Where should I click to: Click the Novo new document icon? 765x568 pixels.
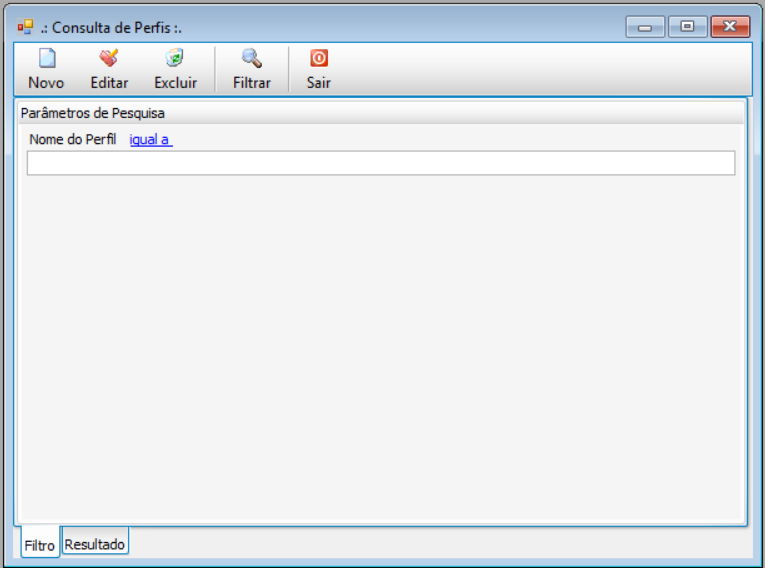coord(47,58)
